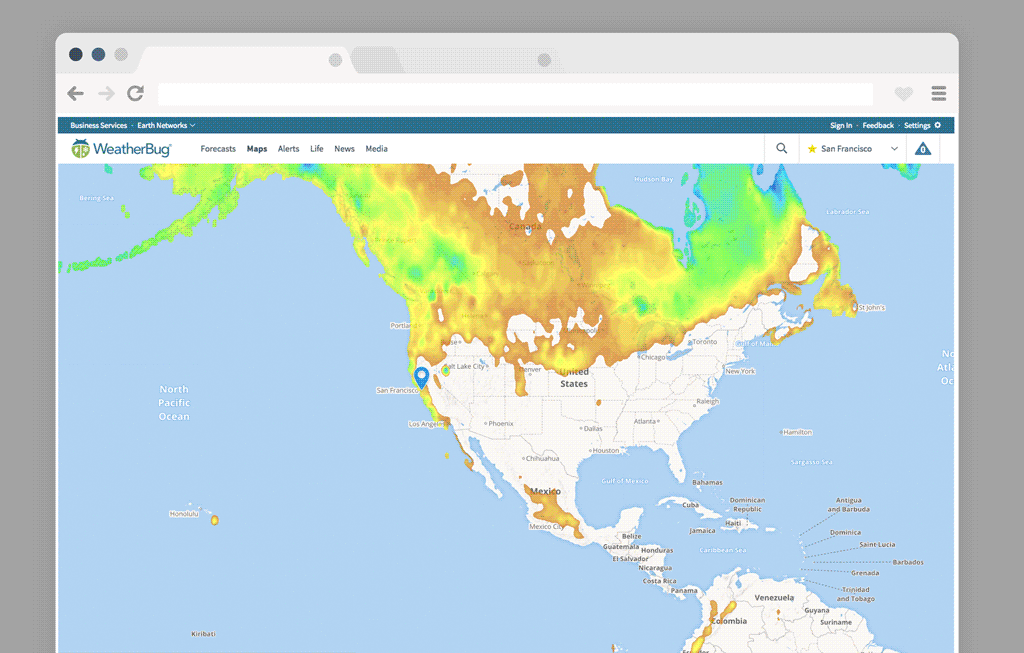
Task: Open the Forecasts menu
Action: tap(218, 149)
